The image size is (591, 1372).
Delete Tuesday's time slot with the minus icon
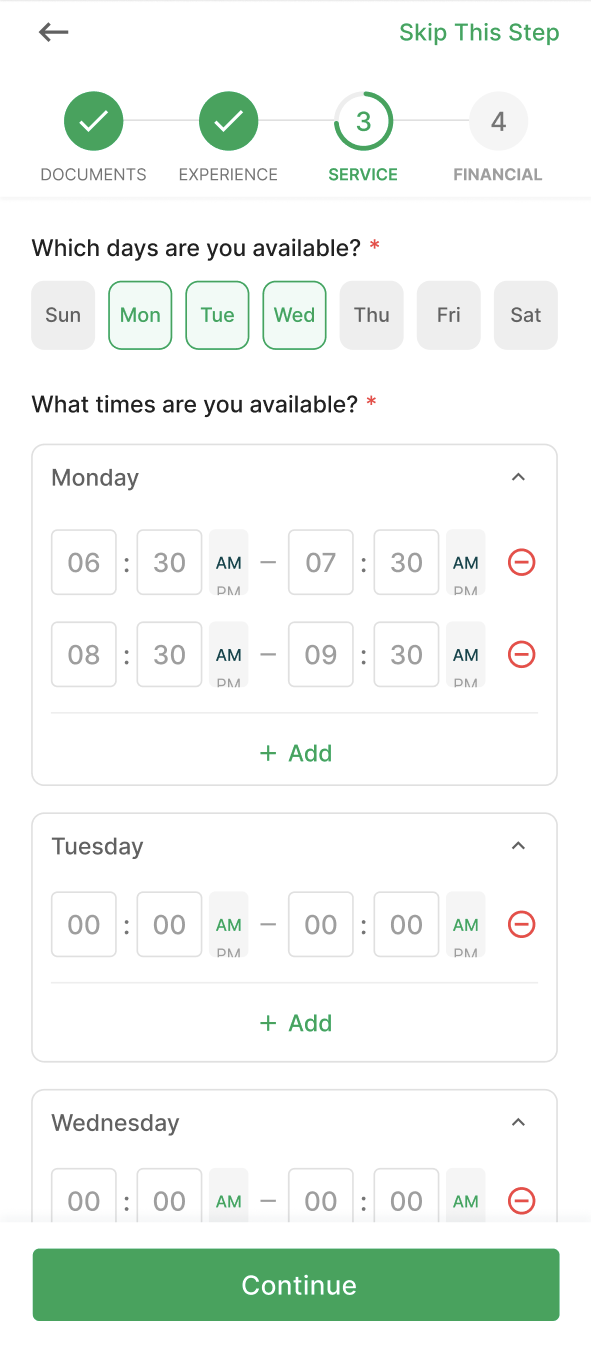(521, 924)
